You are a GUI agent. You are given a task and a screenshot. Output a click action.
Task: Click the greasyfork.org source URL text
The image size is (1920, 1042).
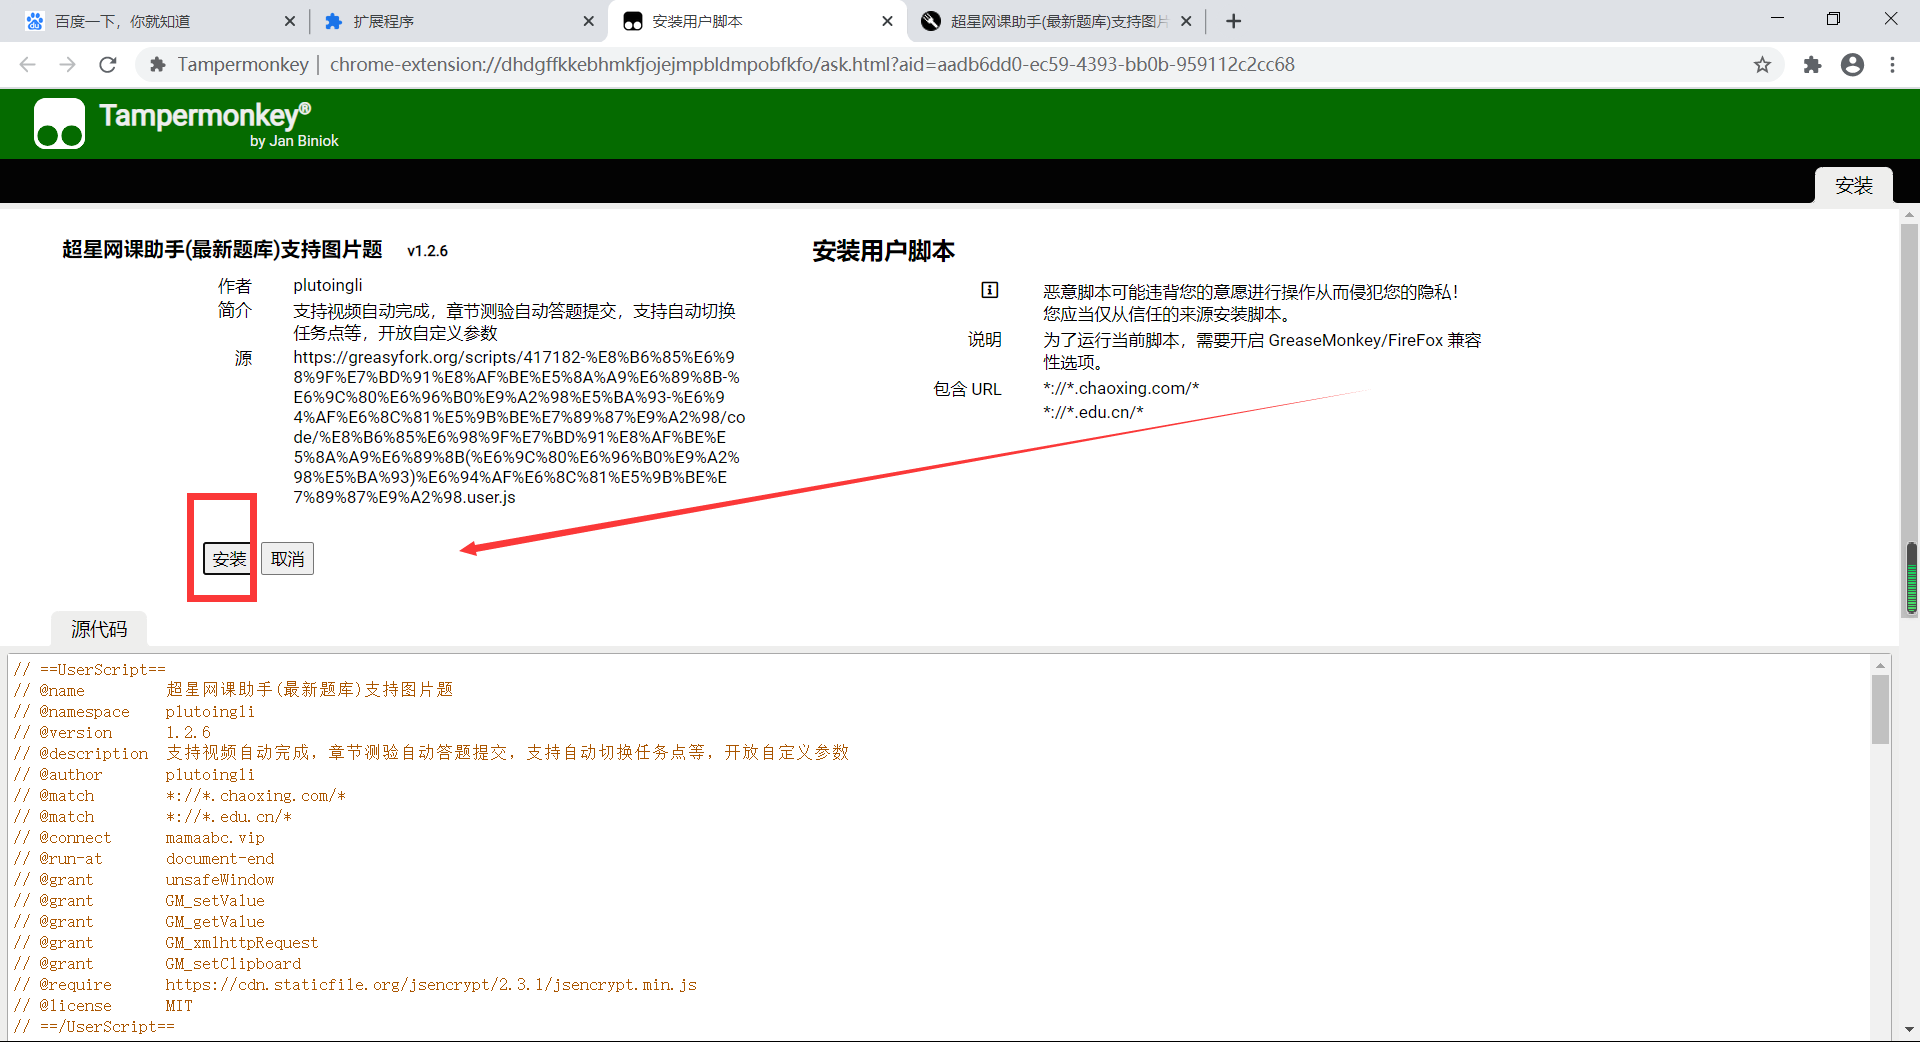(x=519, y=427)
